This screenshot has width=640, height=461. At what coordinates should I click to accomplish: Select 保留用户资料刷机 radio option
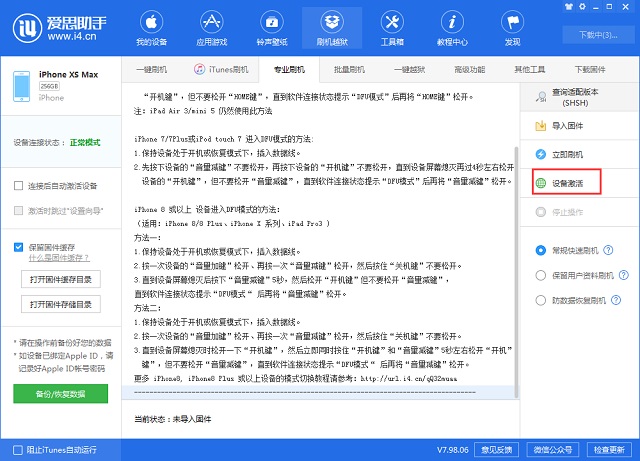(540, 276)
